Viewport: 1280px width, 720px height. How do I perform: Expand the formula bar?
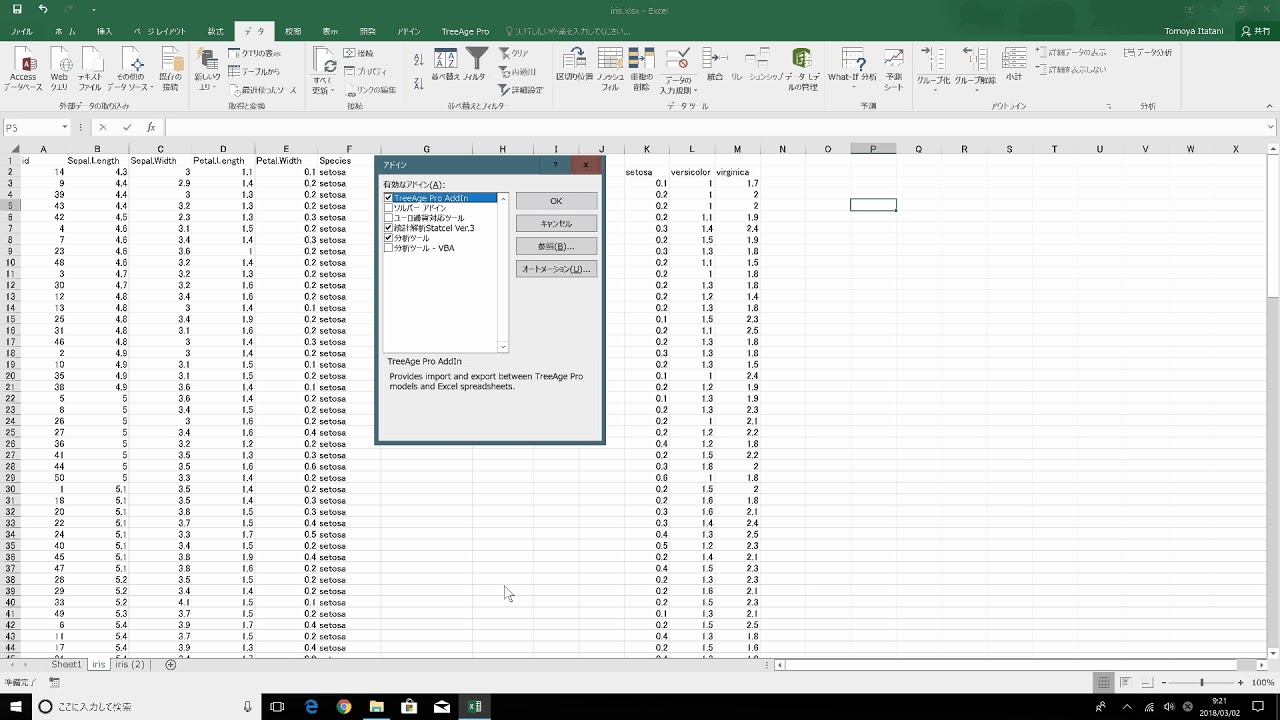(x=1271, y=127)
